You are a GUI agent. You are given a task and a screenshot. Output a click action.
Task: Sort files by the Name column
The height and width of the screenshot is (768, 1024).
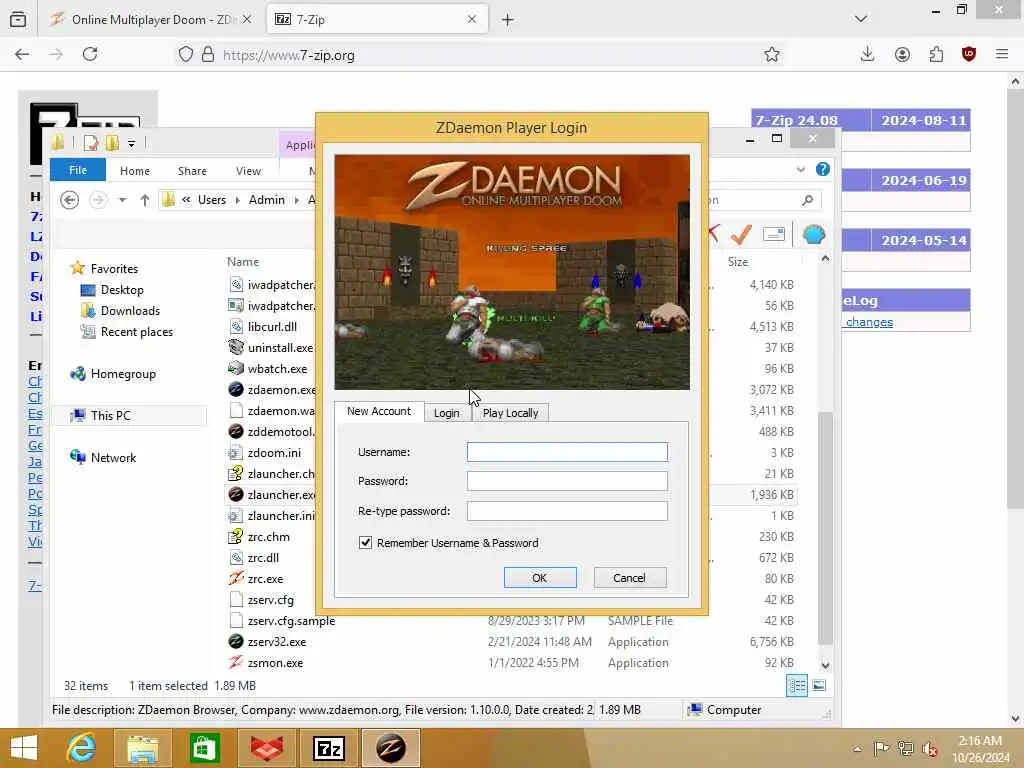(243, 261)
